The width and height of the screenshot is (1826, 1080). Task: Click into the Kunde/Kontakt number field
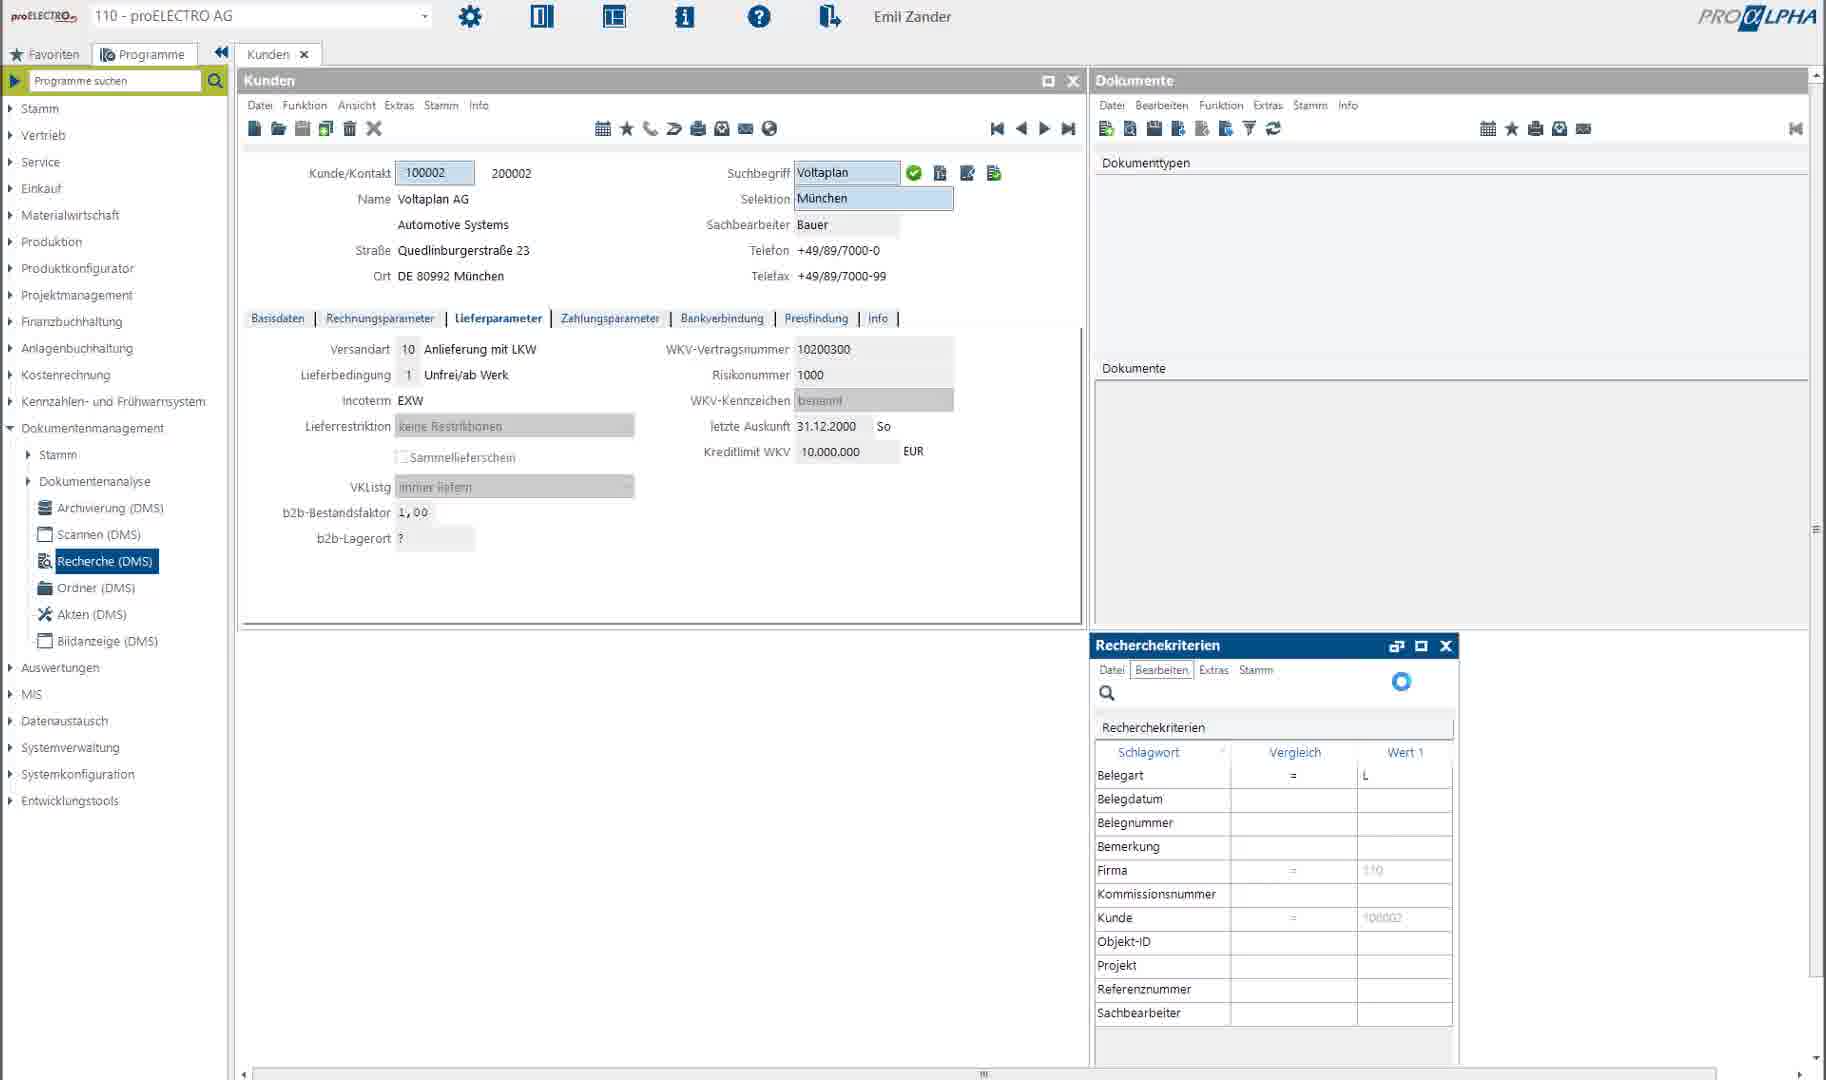click(435, 173)
